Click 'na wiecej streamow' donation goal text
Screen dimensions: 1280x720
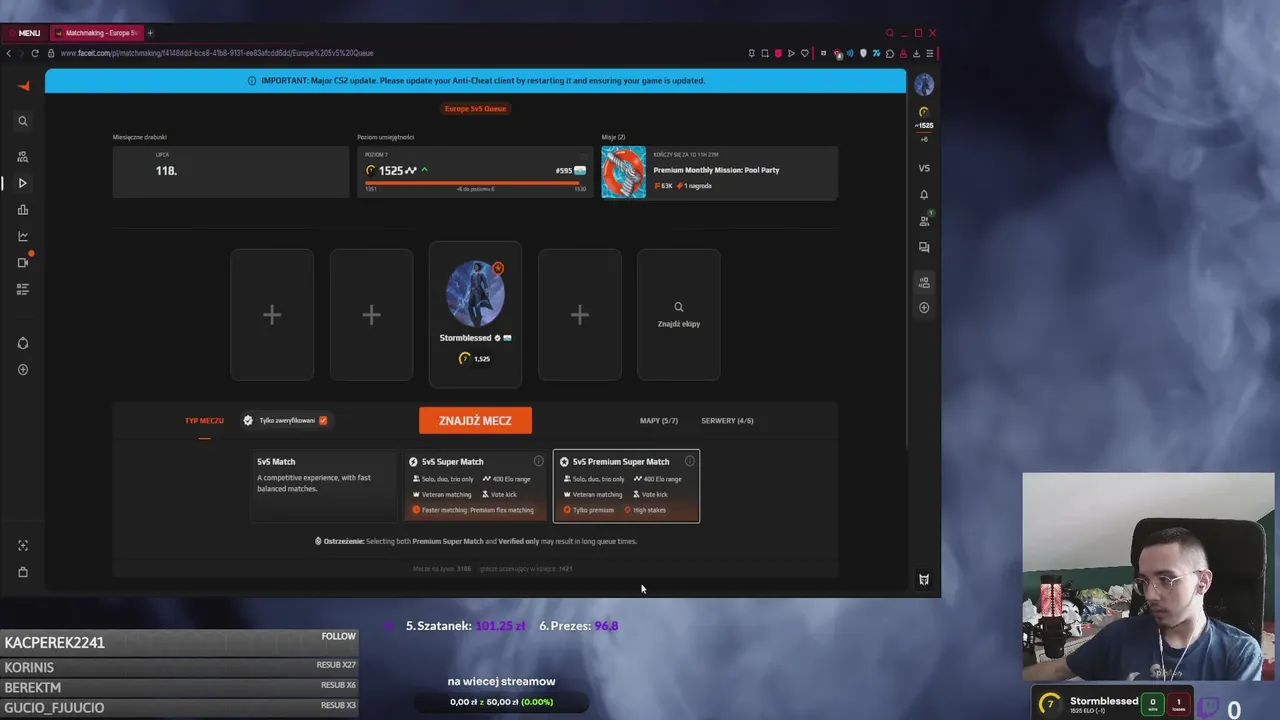pyautogui.click(x=501, y=682)
